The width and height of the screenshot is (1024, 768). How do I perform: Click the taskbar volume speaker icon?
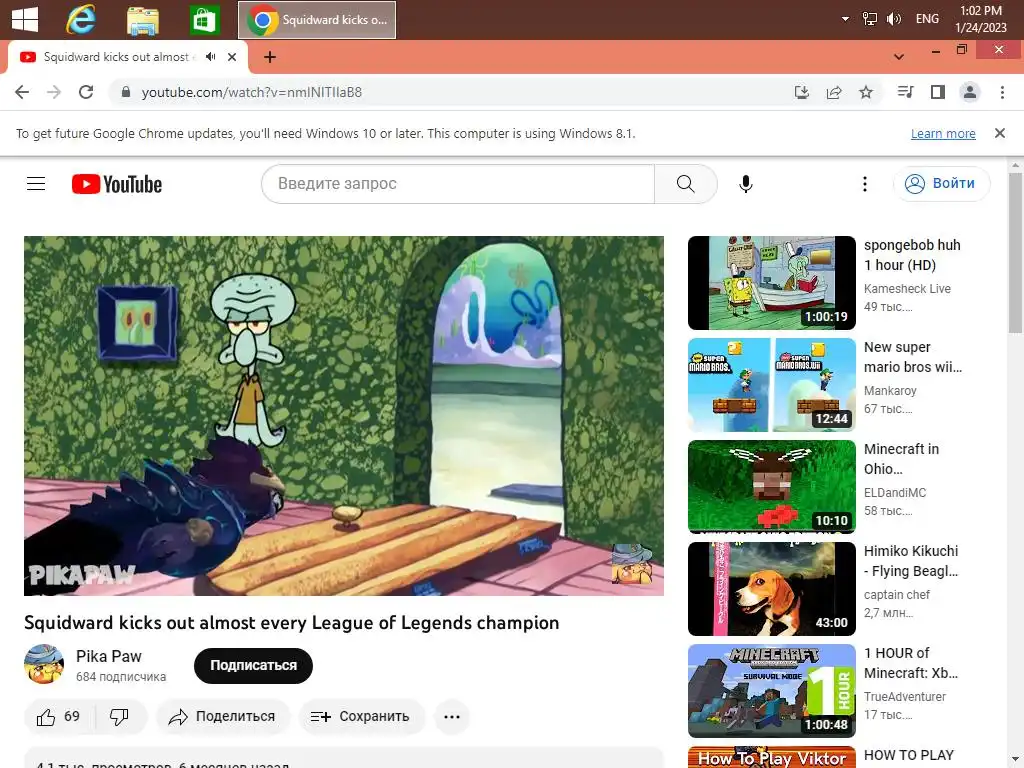coord(893,19)
